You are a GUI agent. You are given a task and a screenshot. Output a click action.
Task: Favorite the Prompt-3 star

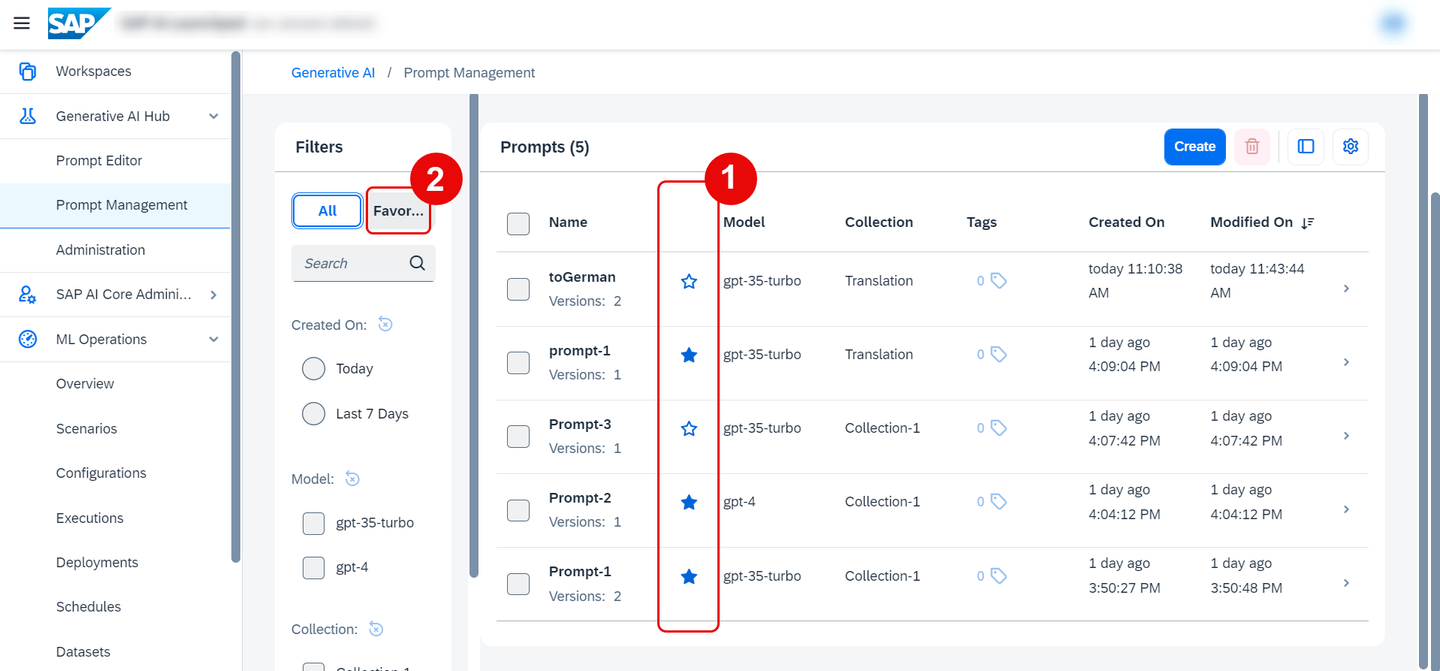click(688, 429)
